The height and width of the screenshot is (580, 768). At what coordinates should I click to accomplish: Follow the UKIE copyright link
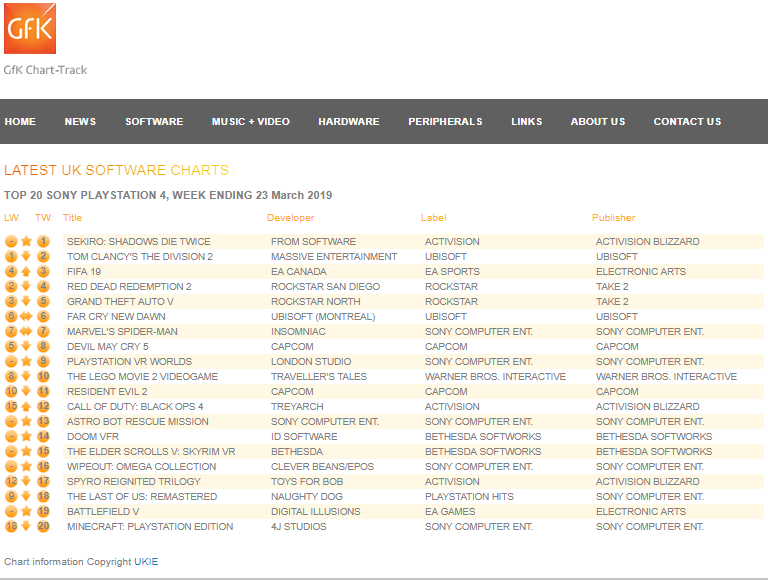click(x=146, y=561)
